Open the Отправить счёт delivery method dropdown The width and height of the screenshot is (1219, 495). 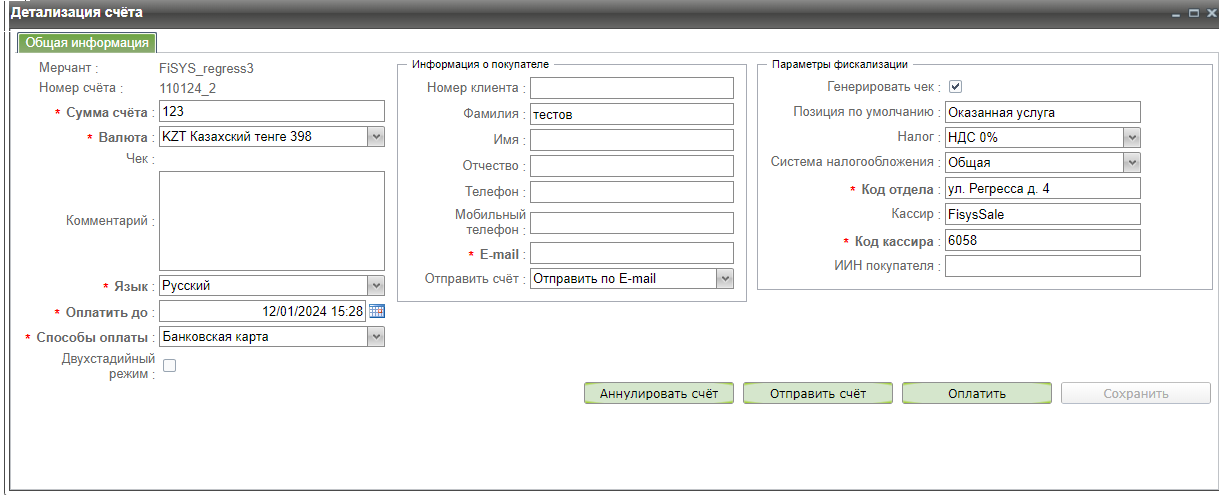[x=725, y=279]
